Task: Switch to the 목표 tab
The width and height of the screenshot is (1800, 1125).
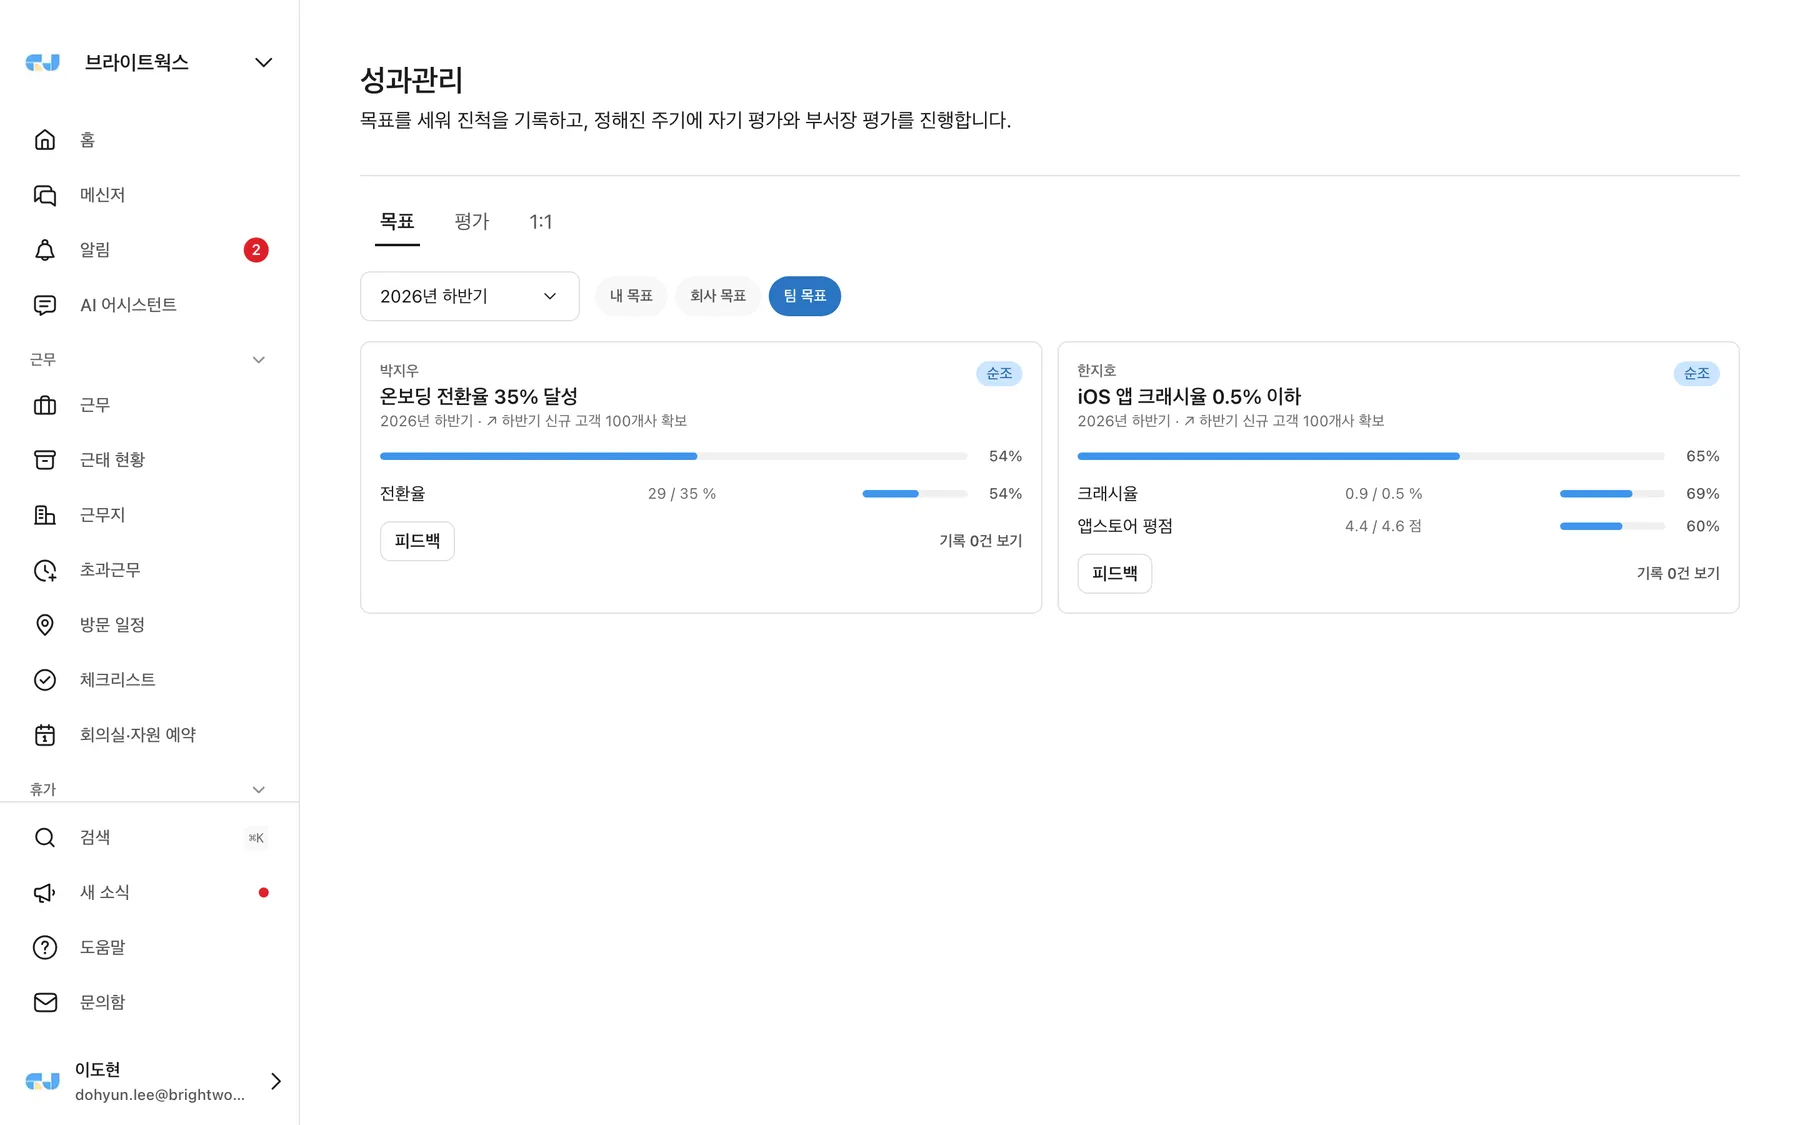Action: [397, 222]
